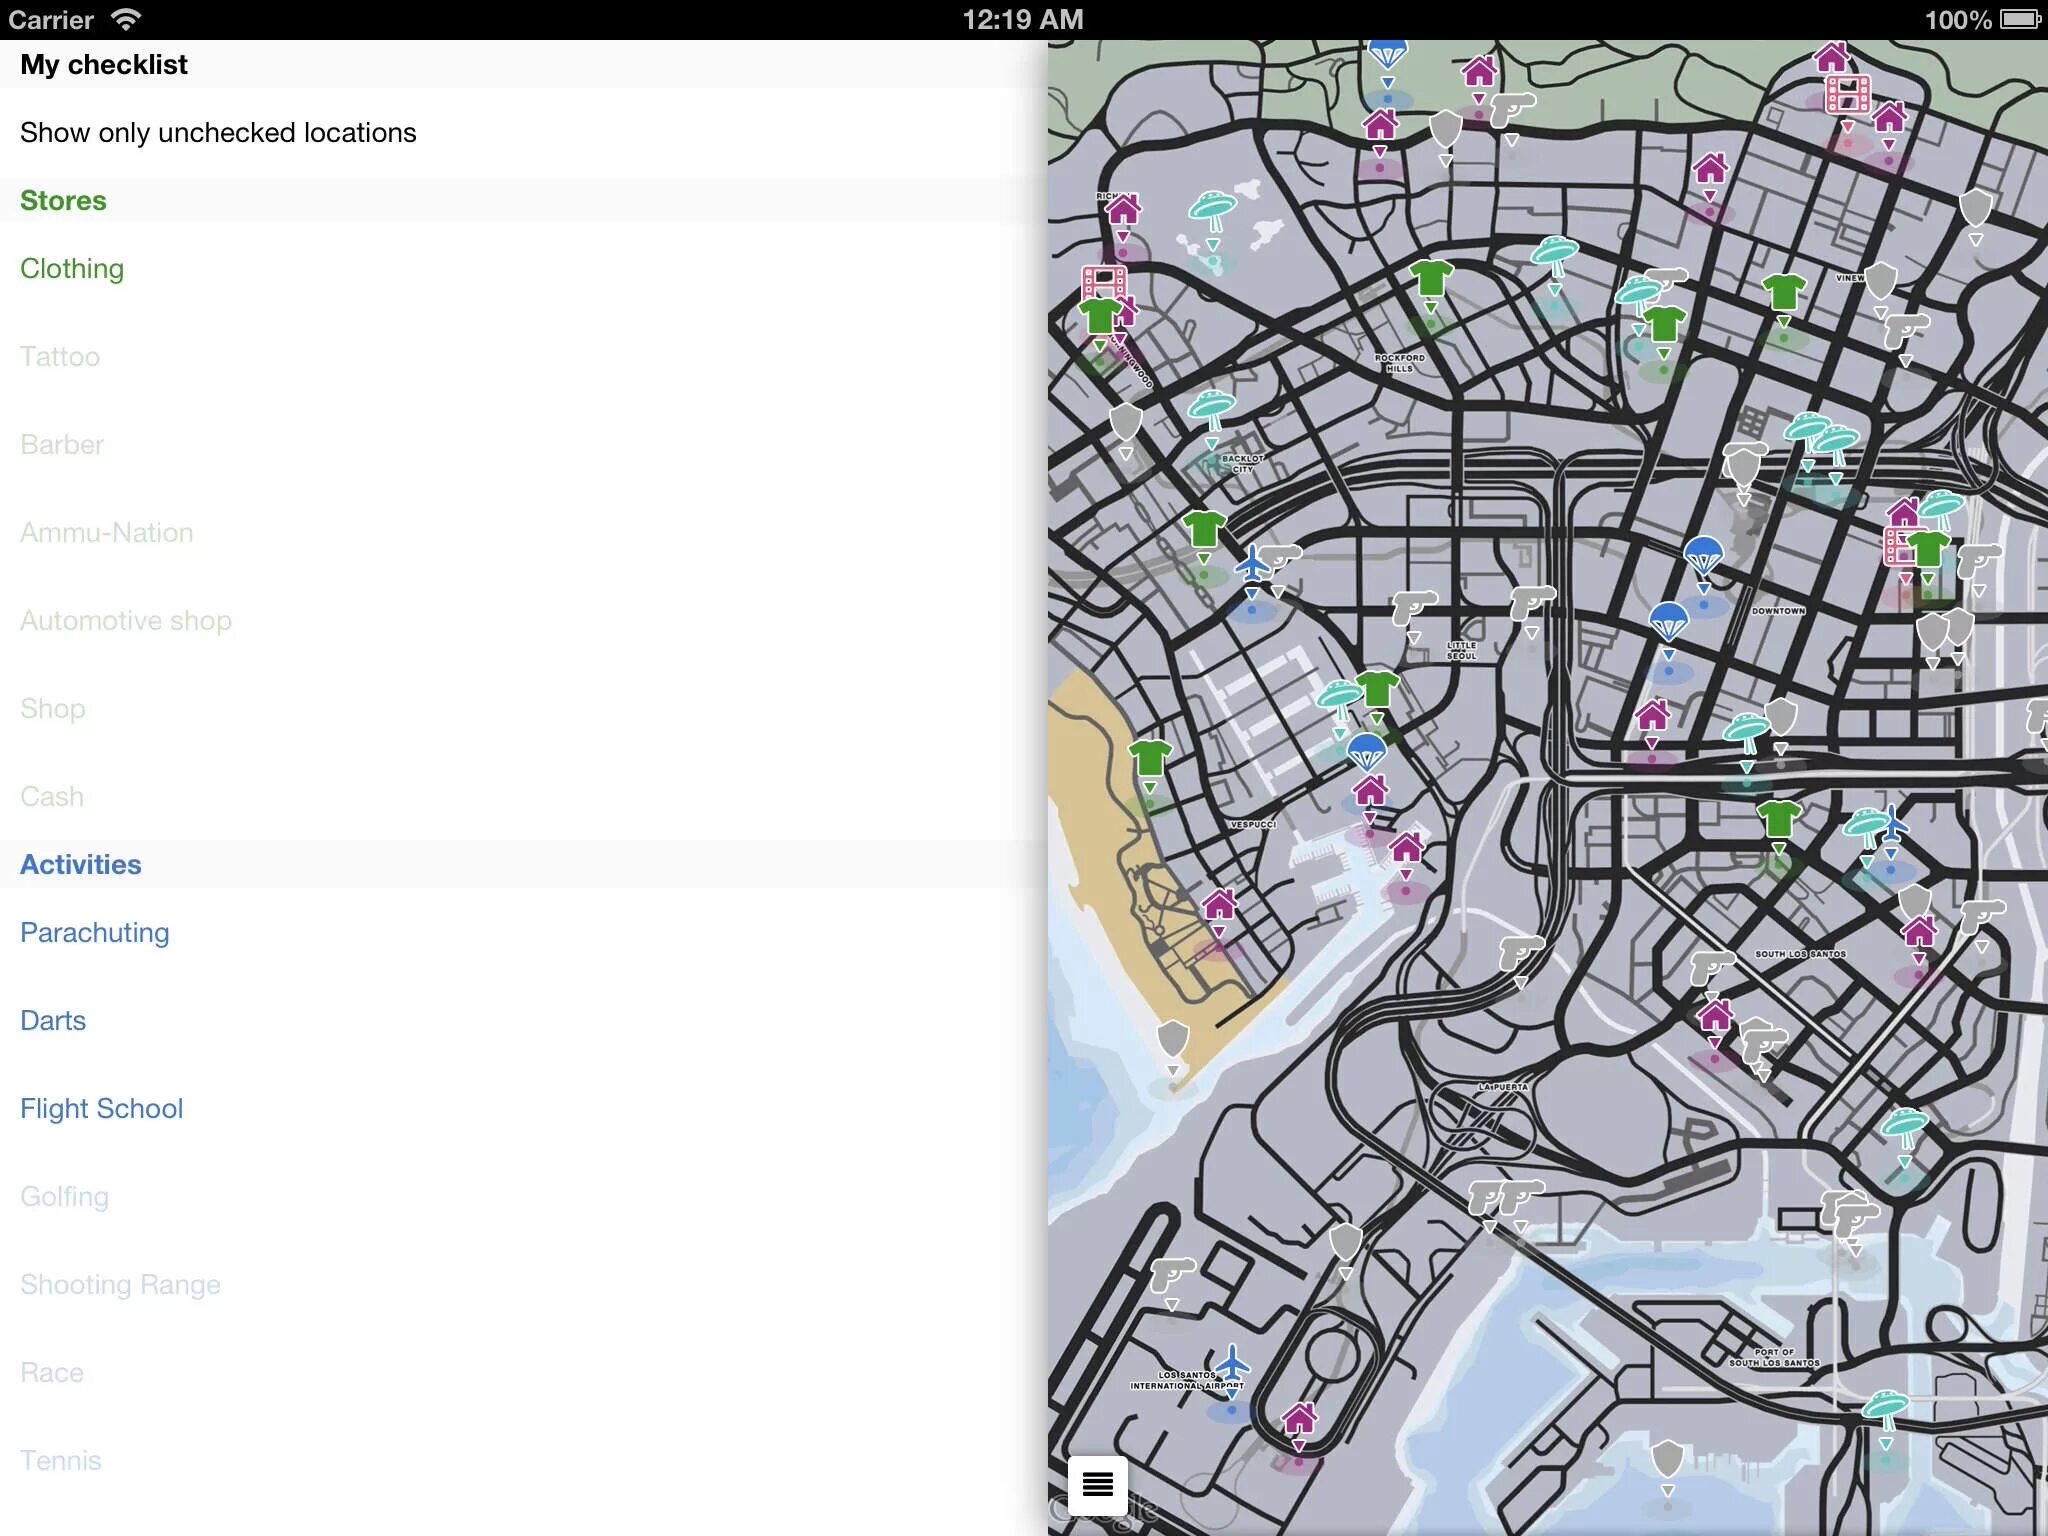The height and width of the screenshot is (1536, 2048).
Task: Toggle Show only unchecked locations
Action: coord(524,133)
